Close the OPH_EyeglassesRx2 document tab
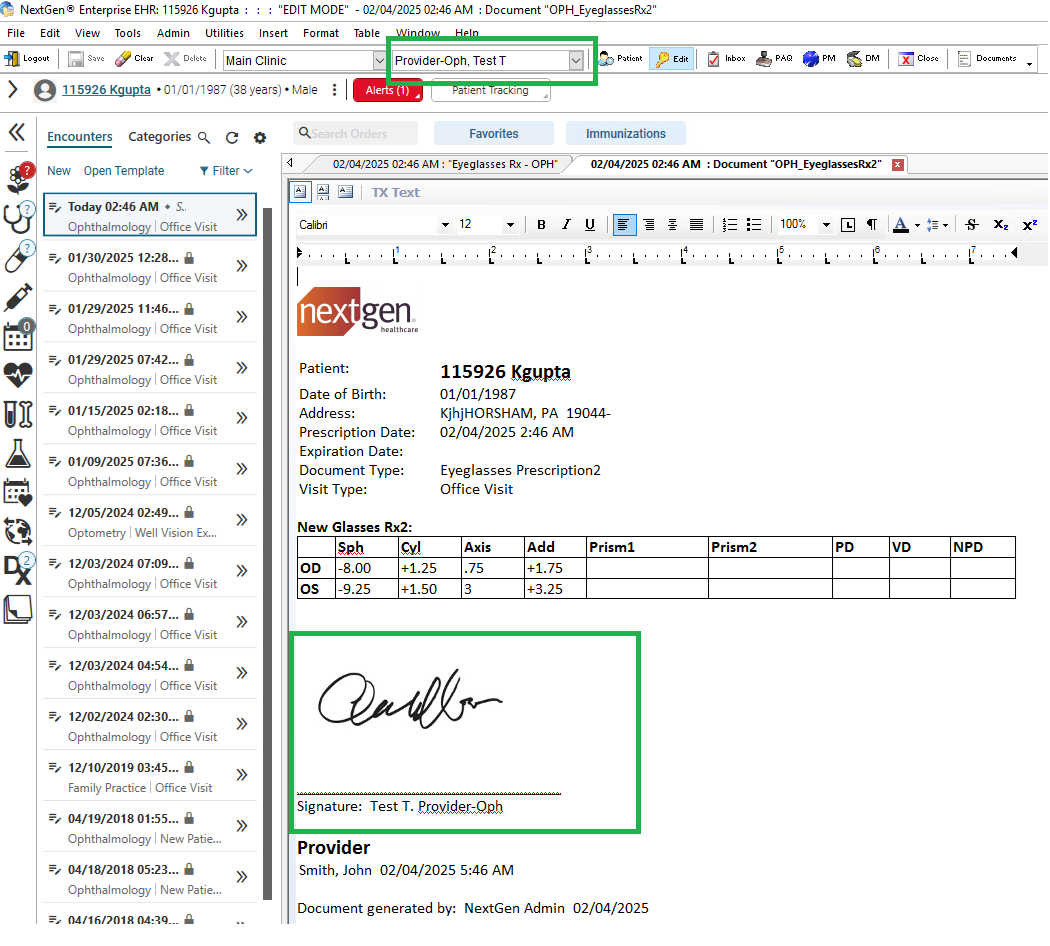Image resolution: width=1050 pixels, height=946 pixels. coord(898,165)
